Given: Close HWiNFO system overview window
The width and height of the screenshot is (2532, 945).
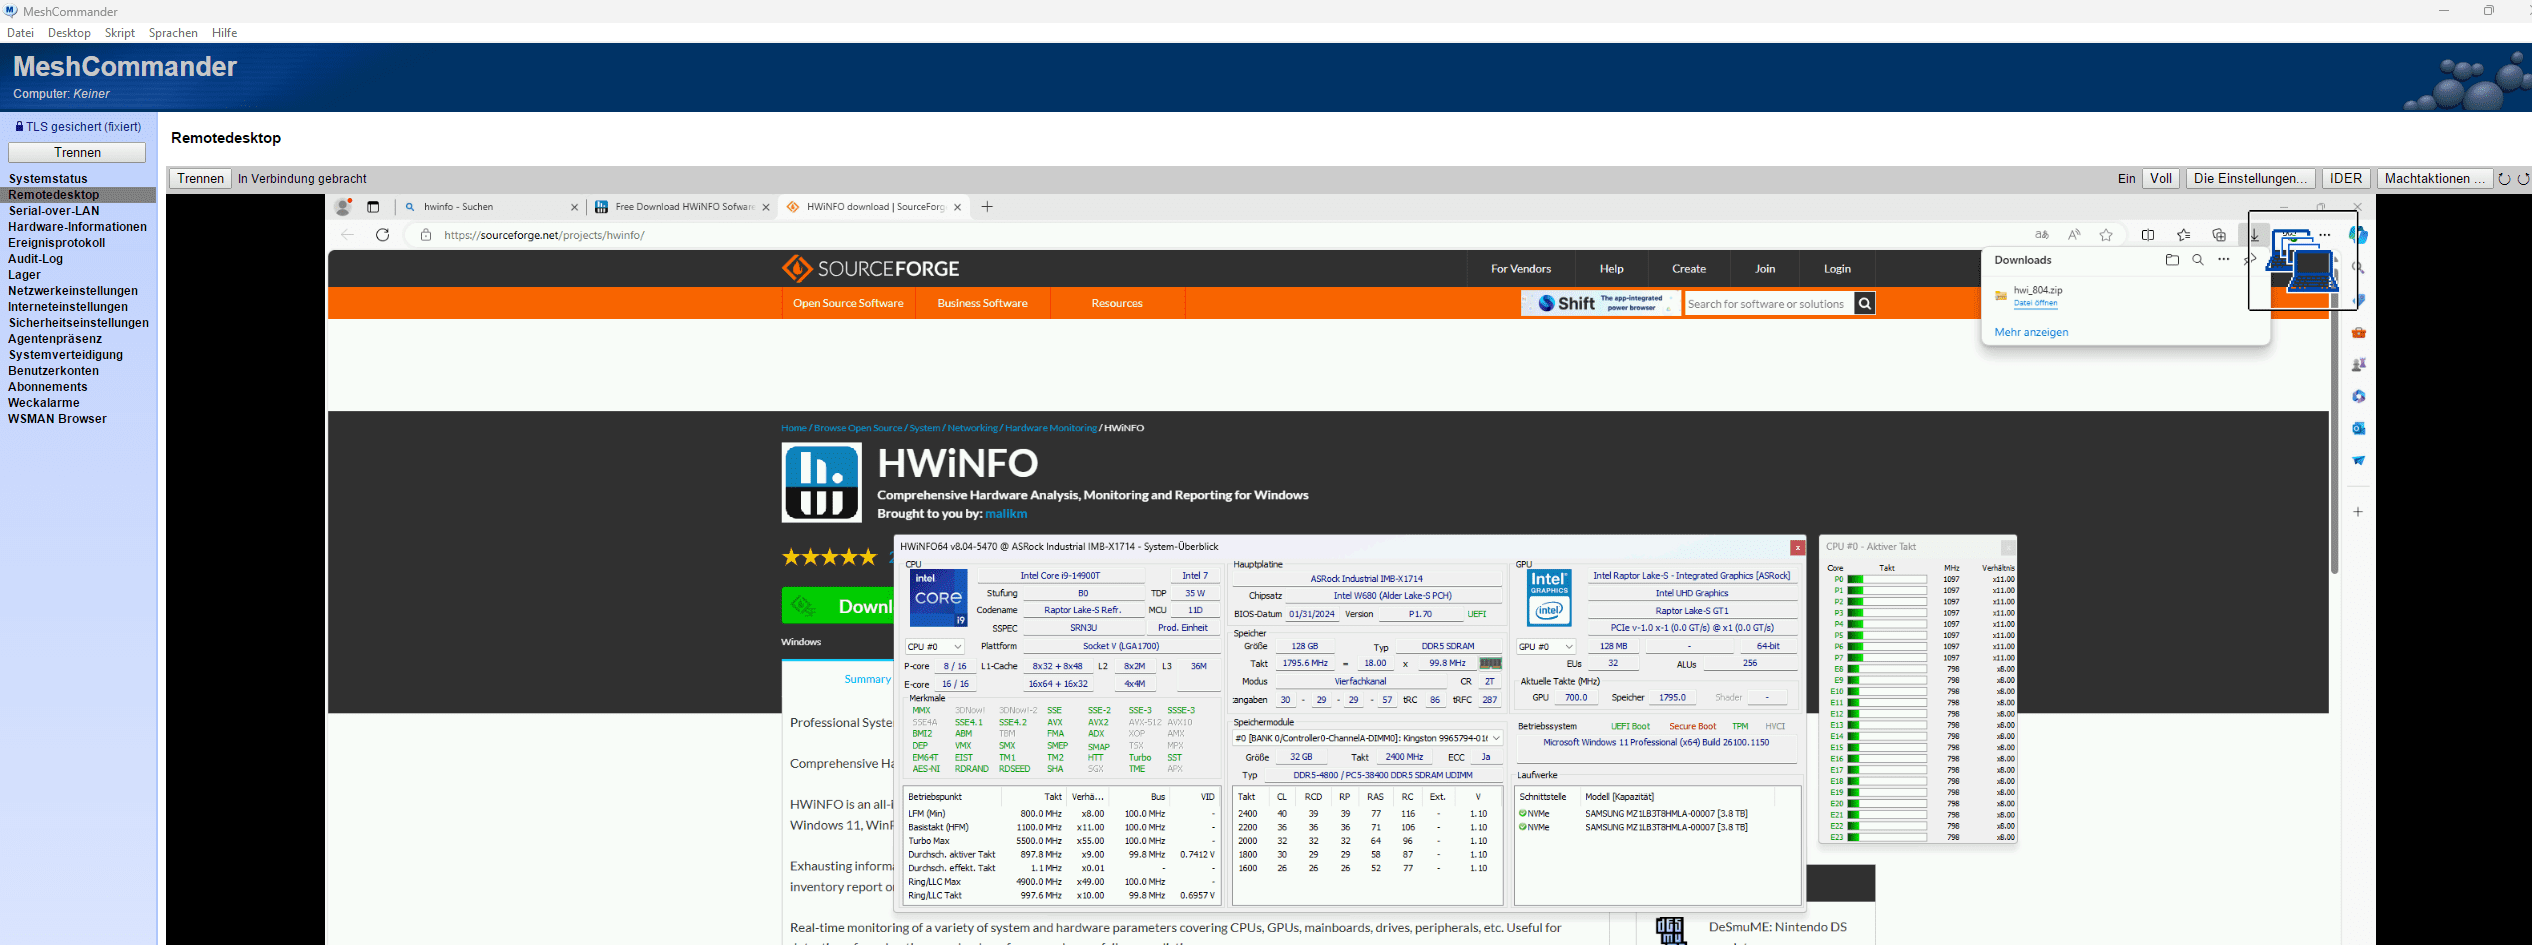Looking at the screenshot, I should (1797, 547).
